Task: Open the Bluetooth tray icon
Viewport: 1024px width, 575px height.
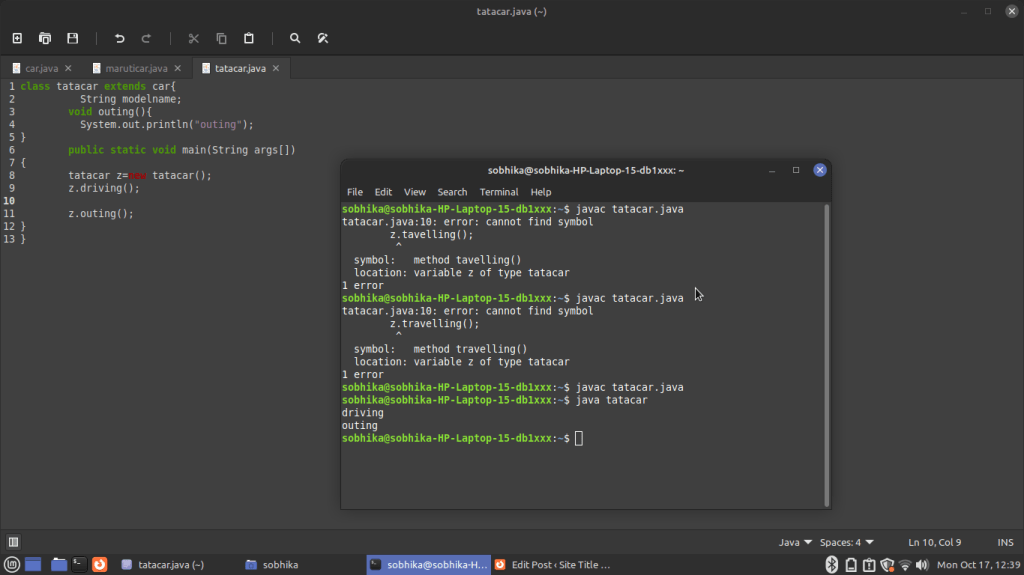Action: 831,565
